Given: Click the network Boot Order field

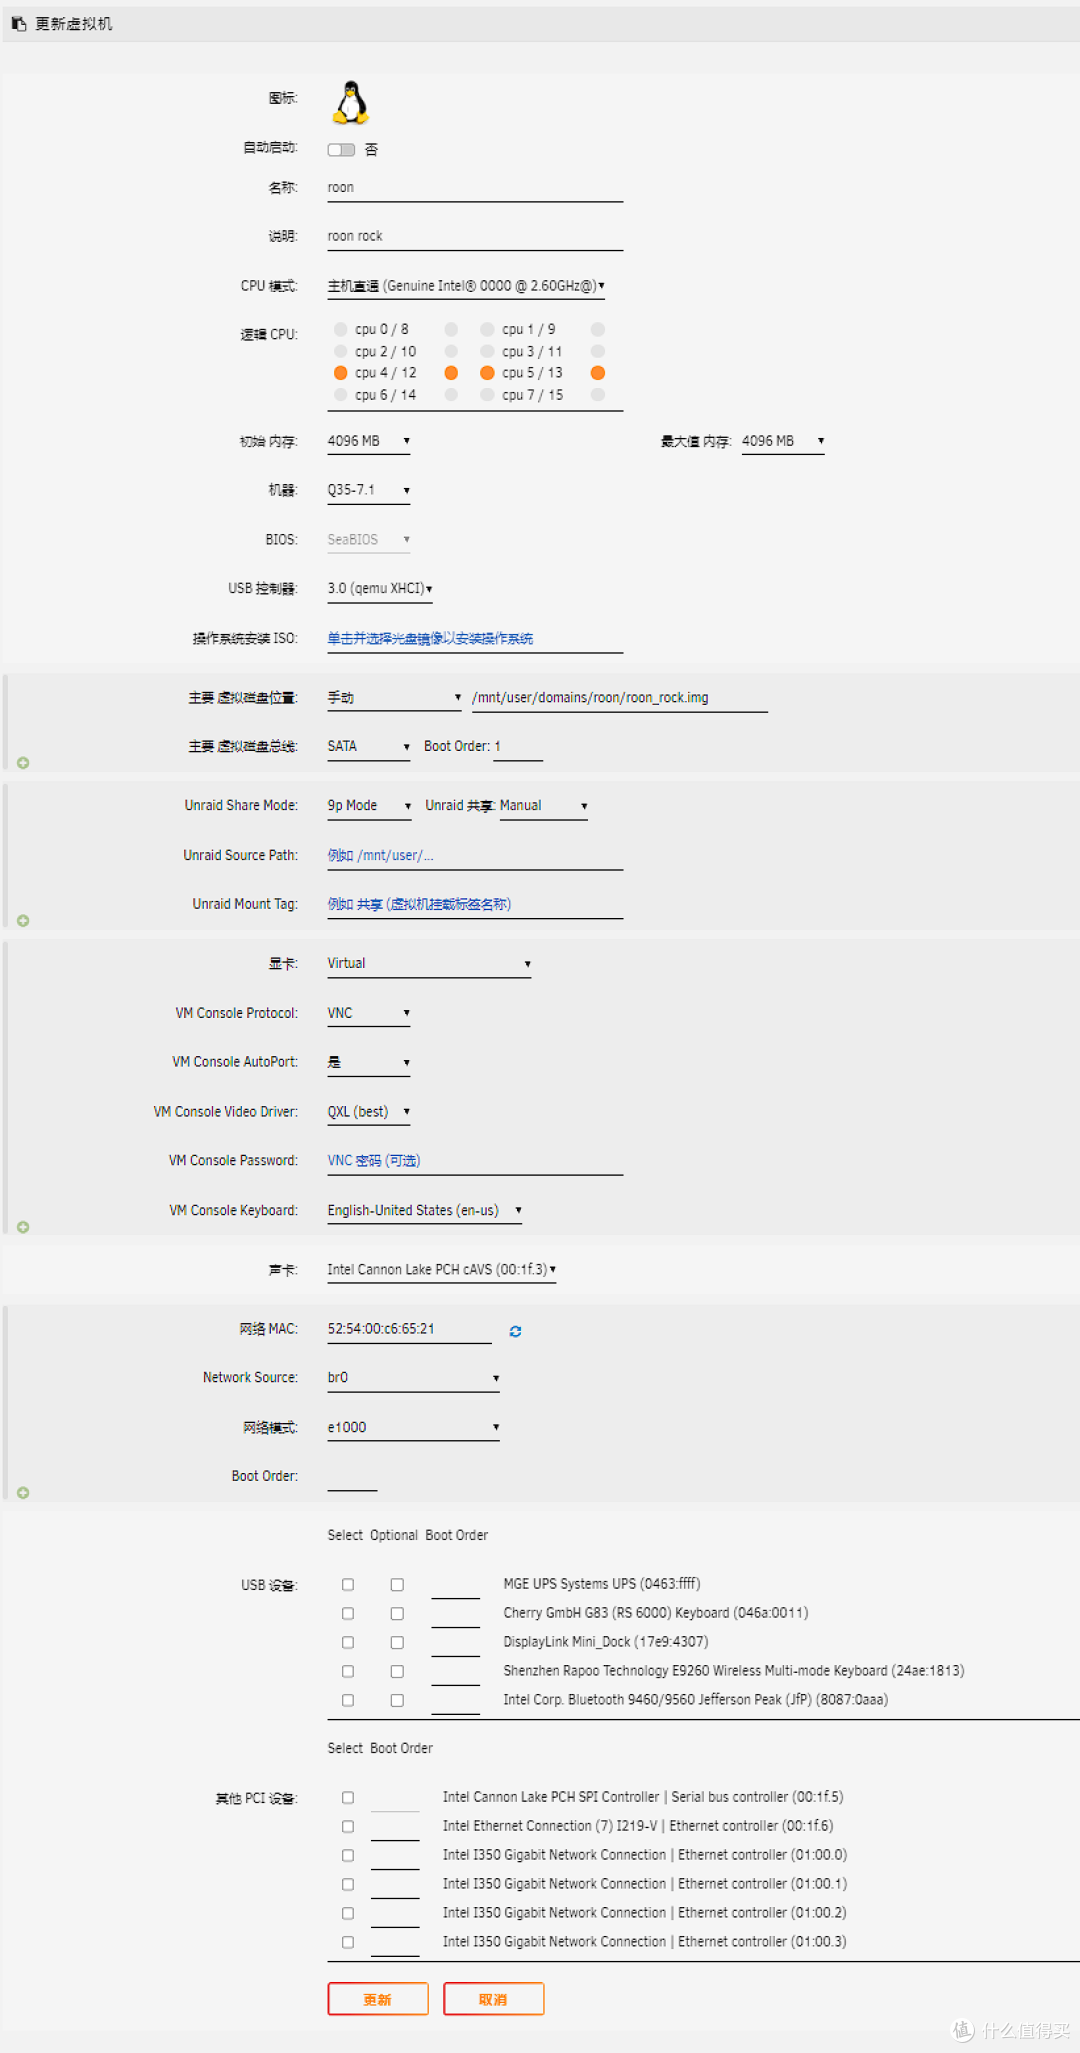Looking at the screenshot, I should [x=352, y=1477].
